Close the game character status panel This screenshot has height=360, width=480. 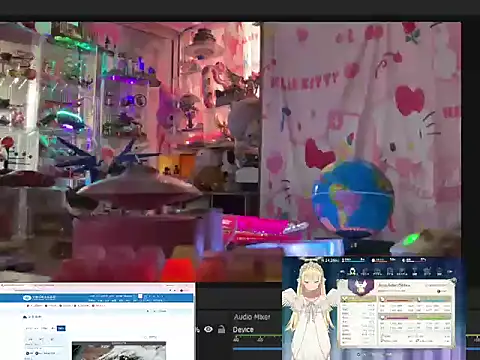pyautogui.click(x=453, y=281)
